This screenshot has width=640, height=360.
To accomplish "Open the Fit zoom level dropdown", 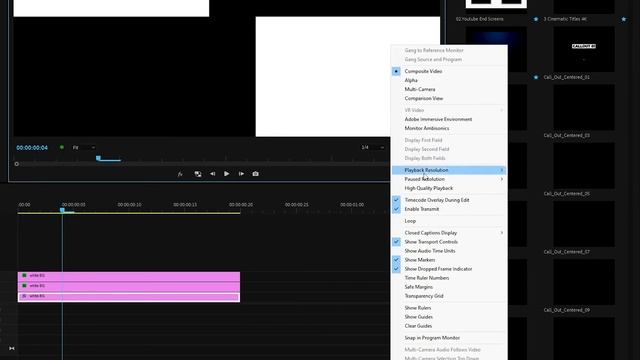I will coord(84,147).
